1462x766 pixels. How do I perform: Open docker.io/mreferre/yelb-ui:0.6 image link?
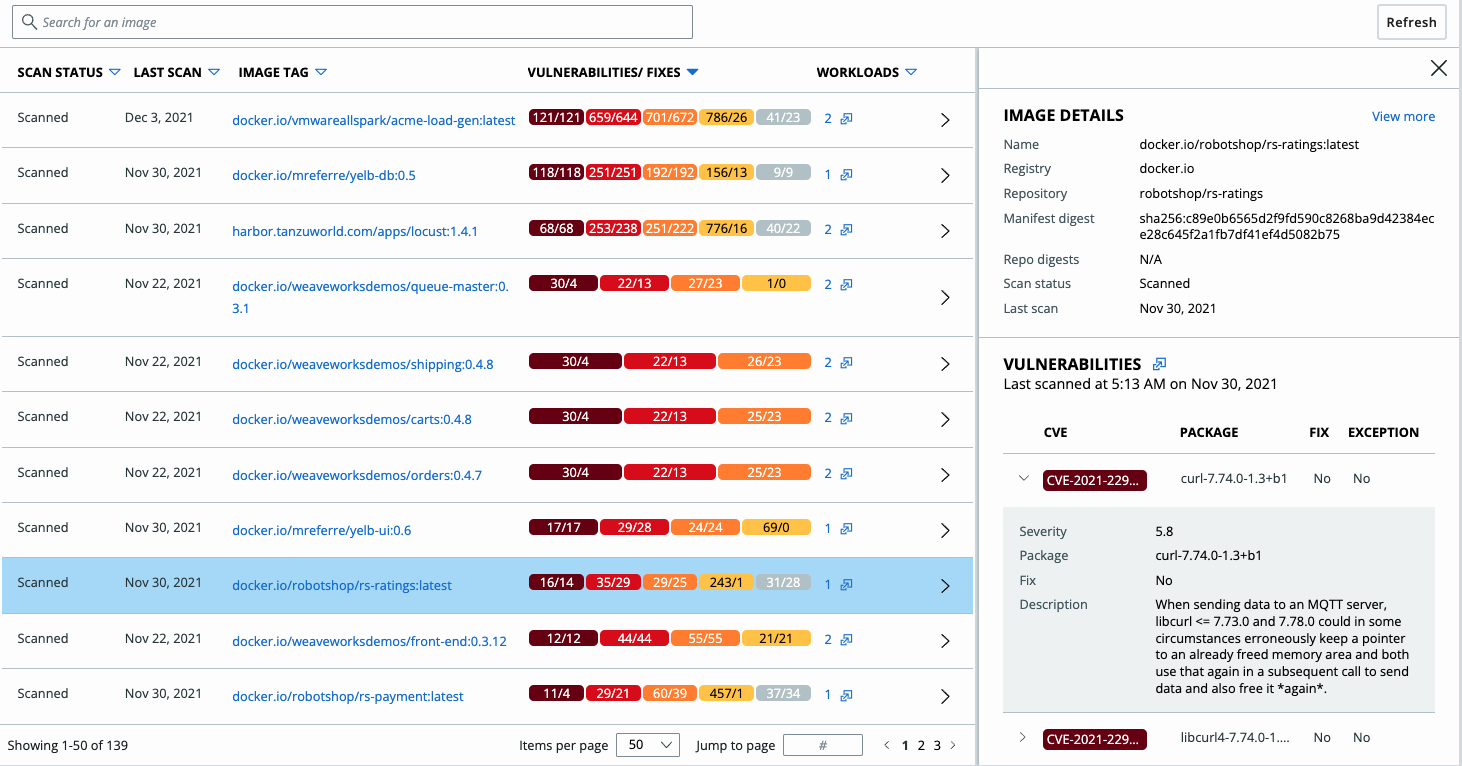tap(321, 530)
